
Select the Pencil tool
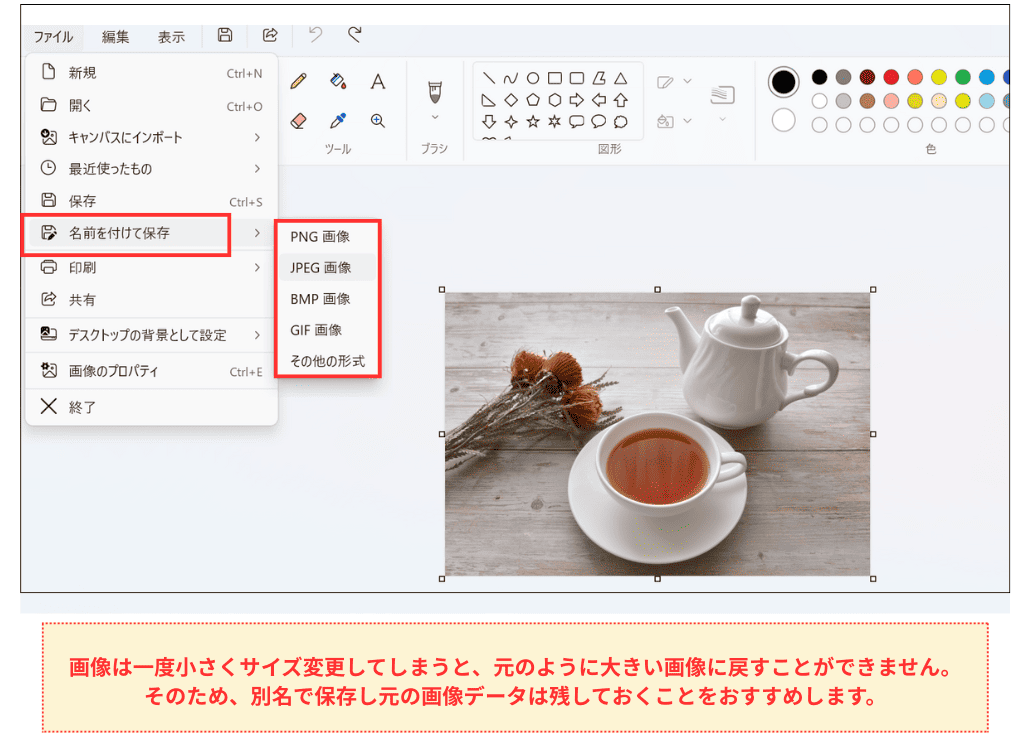point(298,83)
